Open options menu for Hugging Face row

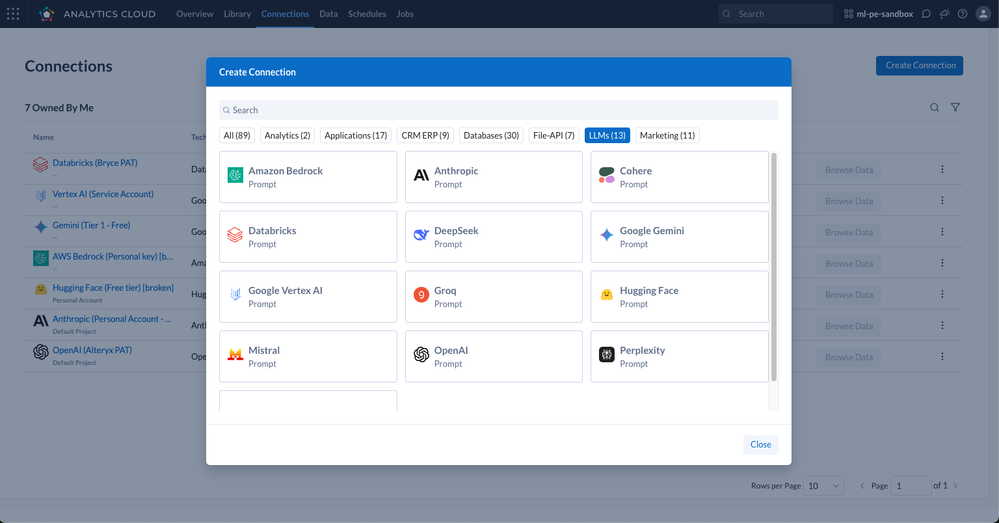pyautogui.click(x=942, y=294)
